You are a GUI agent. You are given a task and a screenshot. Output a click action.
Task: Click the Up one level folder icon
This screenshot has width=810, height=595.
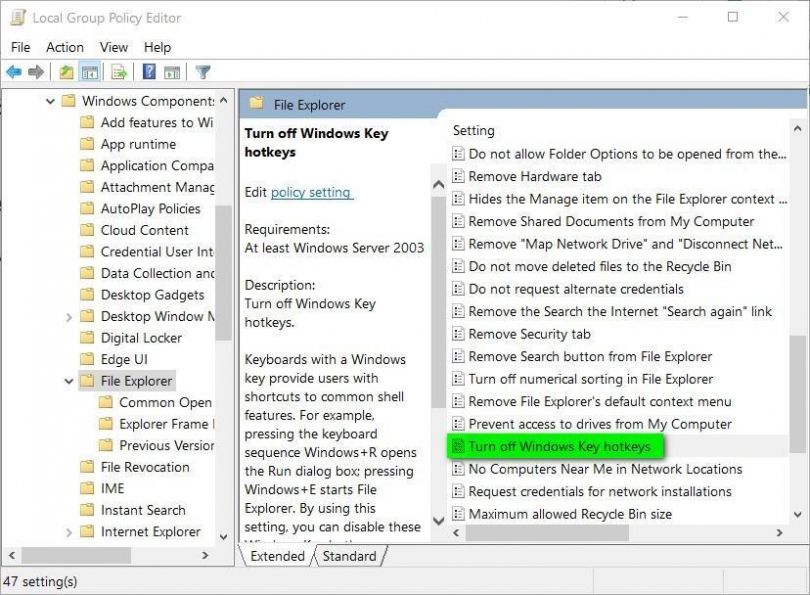point(65,71)
